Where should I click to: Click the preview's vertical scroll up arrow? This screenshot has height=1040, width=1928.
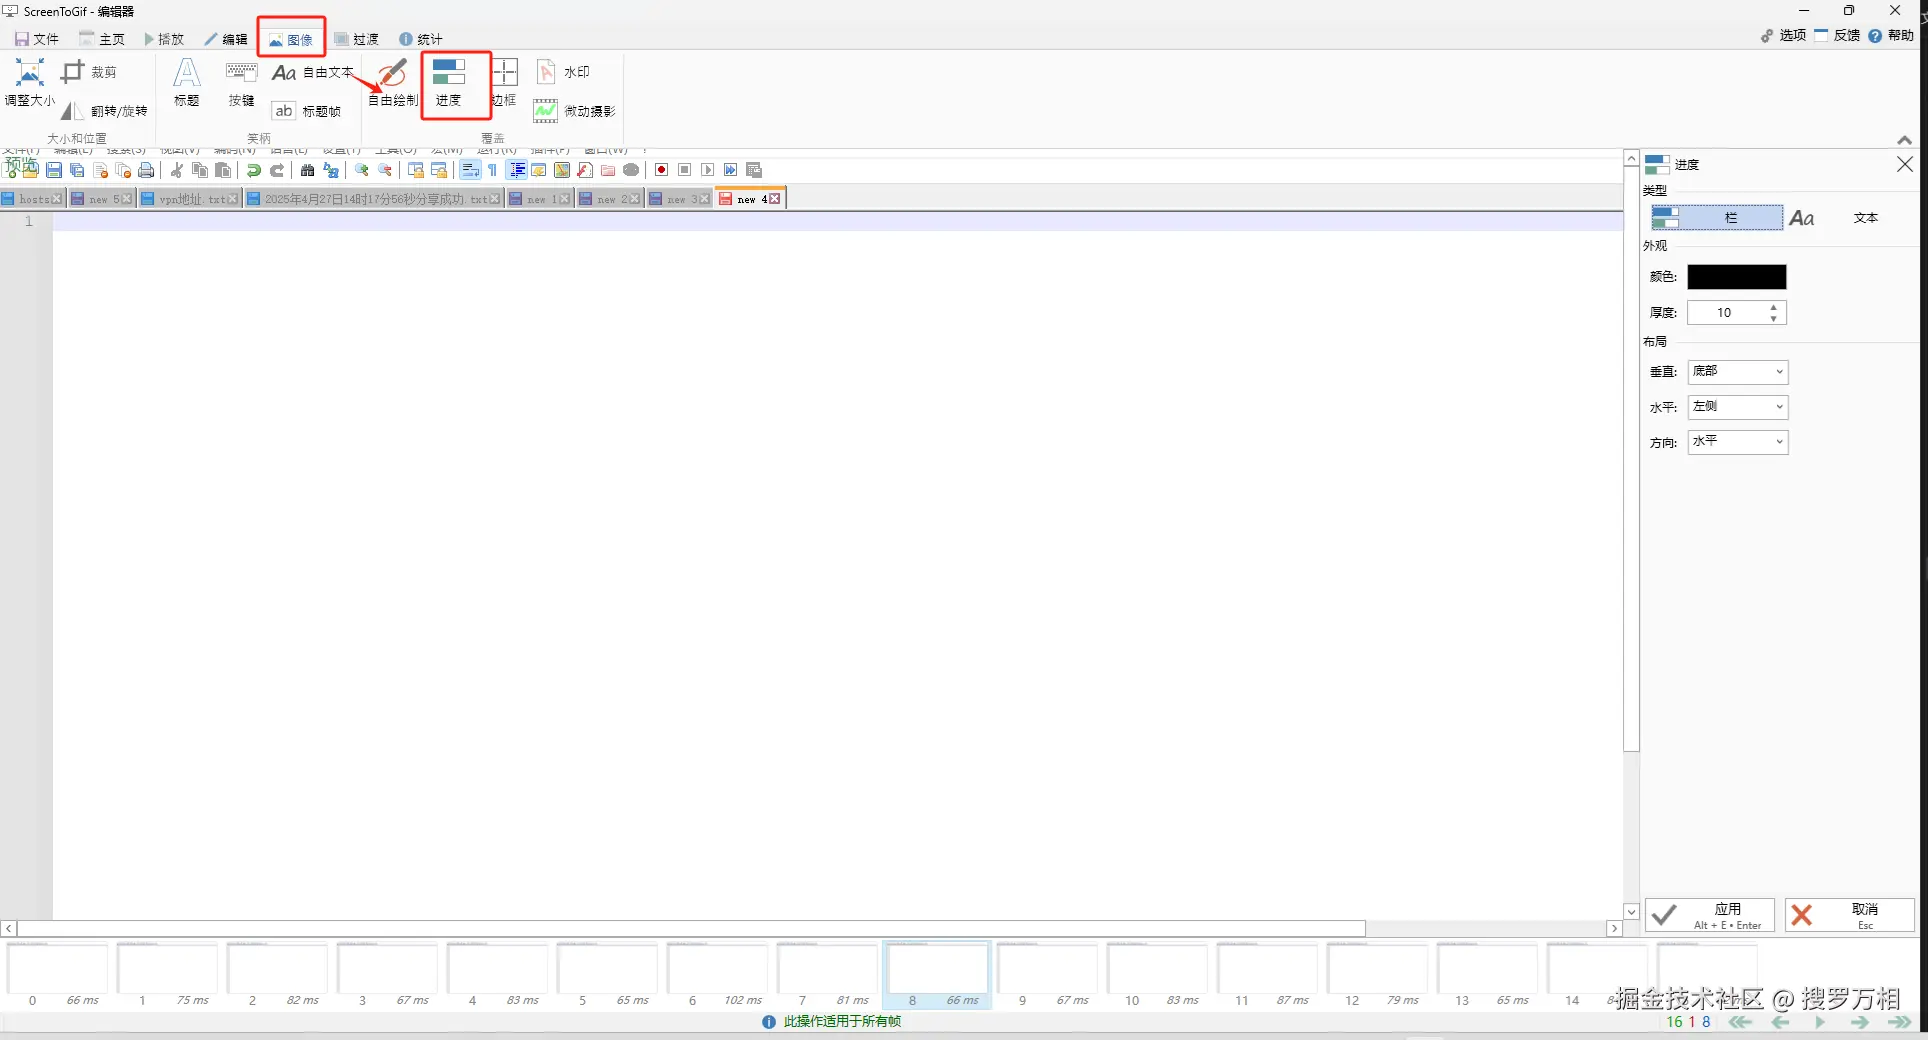[x=1631, y=159]
